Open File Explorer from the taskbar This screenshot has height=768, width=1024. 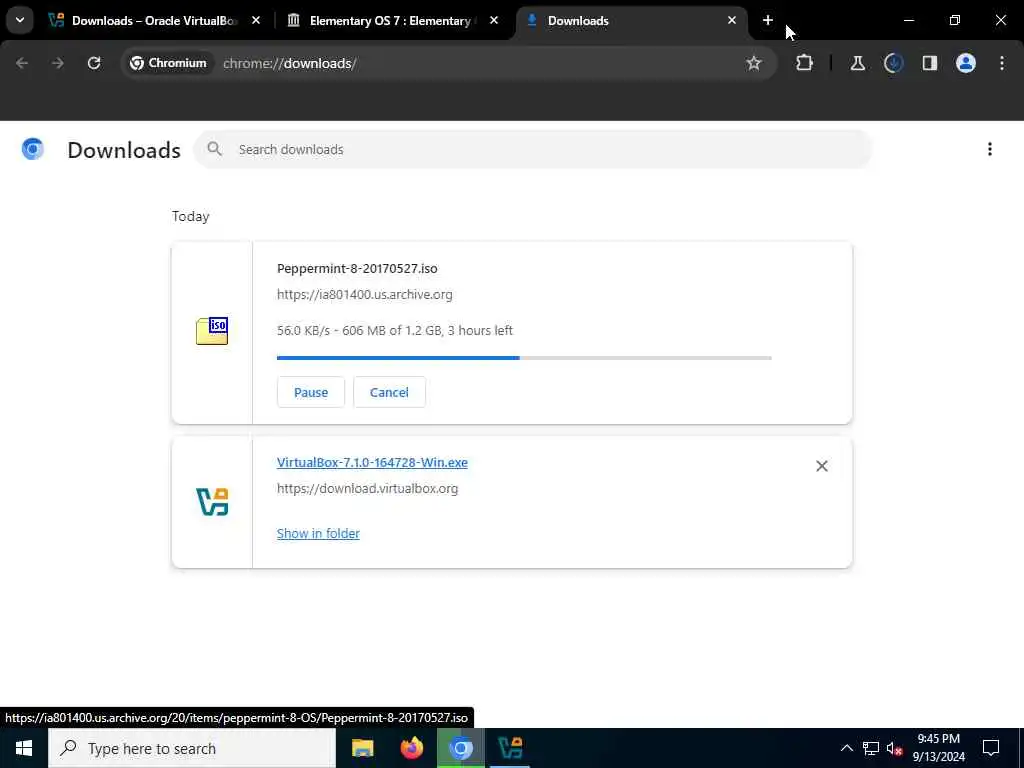(x=362, y=748)
